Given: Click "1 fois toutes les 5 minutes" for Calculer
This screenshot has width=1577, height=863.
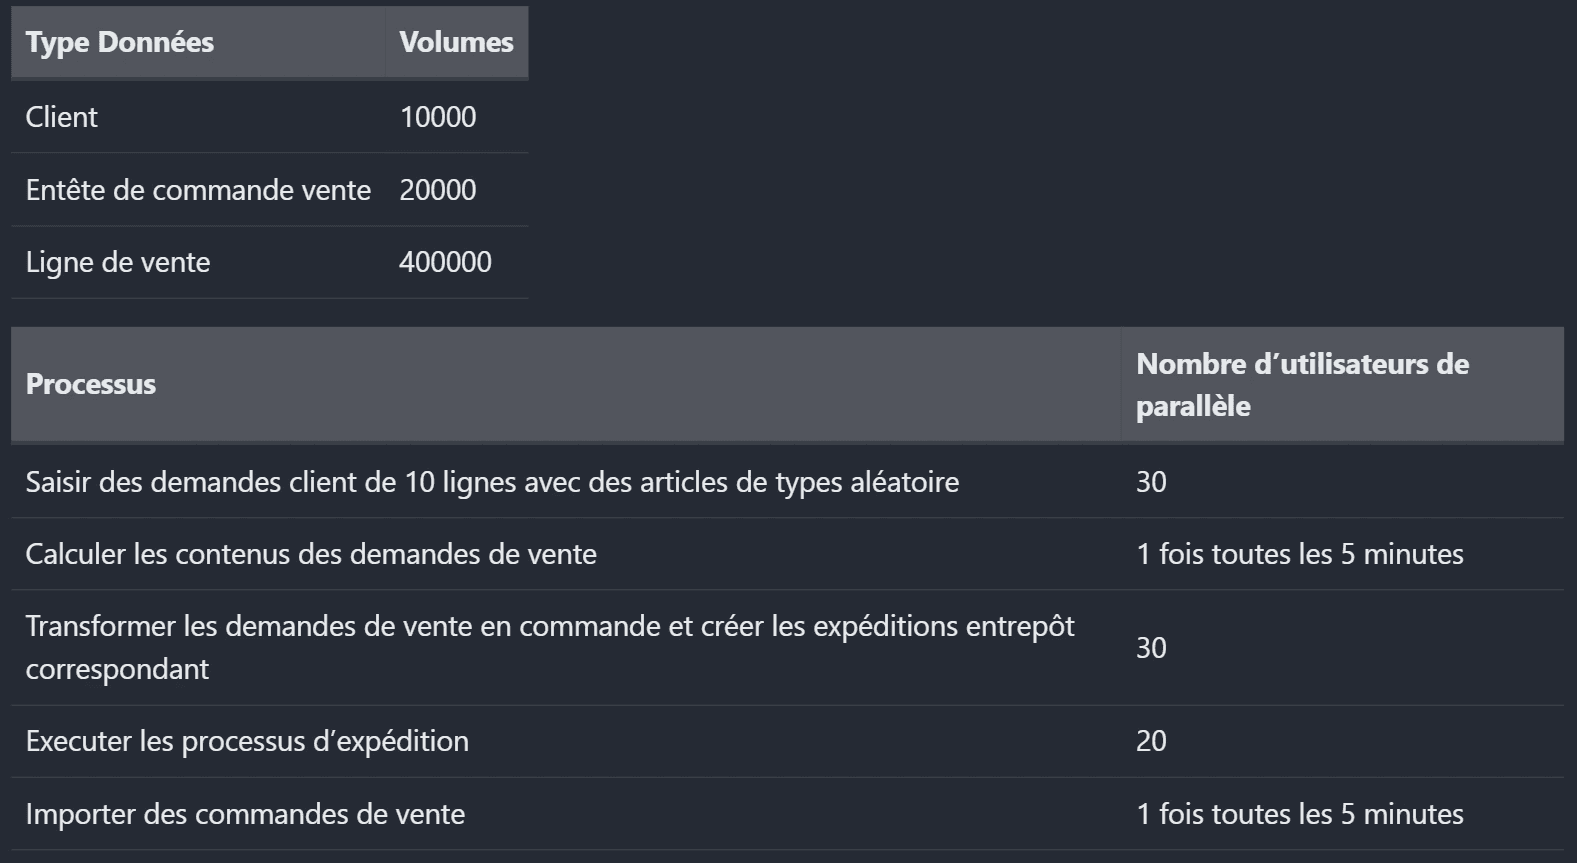Looking at the screenshot, I should pyautogui.click(x=1299, y=554).
